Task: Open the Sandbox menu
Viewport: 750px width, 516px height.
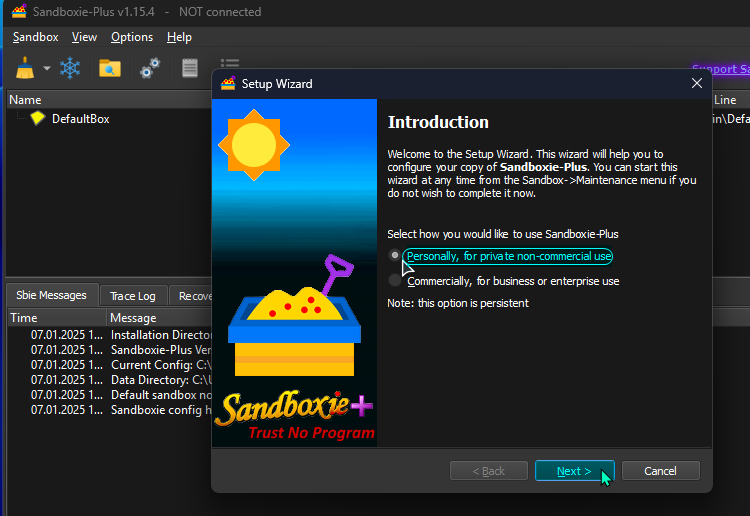Action: point(35,37)
